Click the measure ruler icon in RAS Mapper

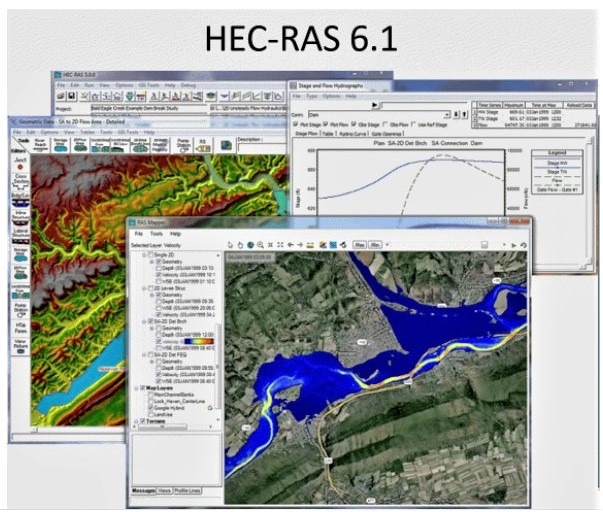[310, 245]
